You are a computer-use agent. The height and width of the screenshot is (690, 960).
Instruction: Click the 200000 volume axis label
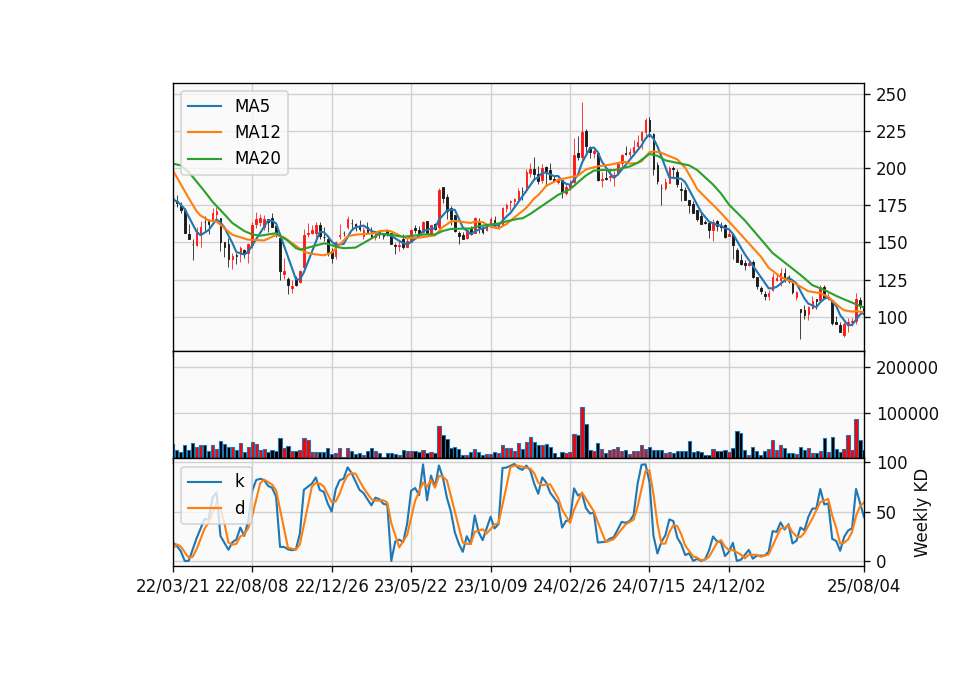(907, 368)
